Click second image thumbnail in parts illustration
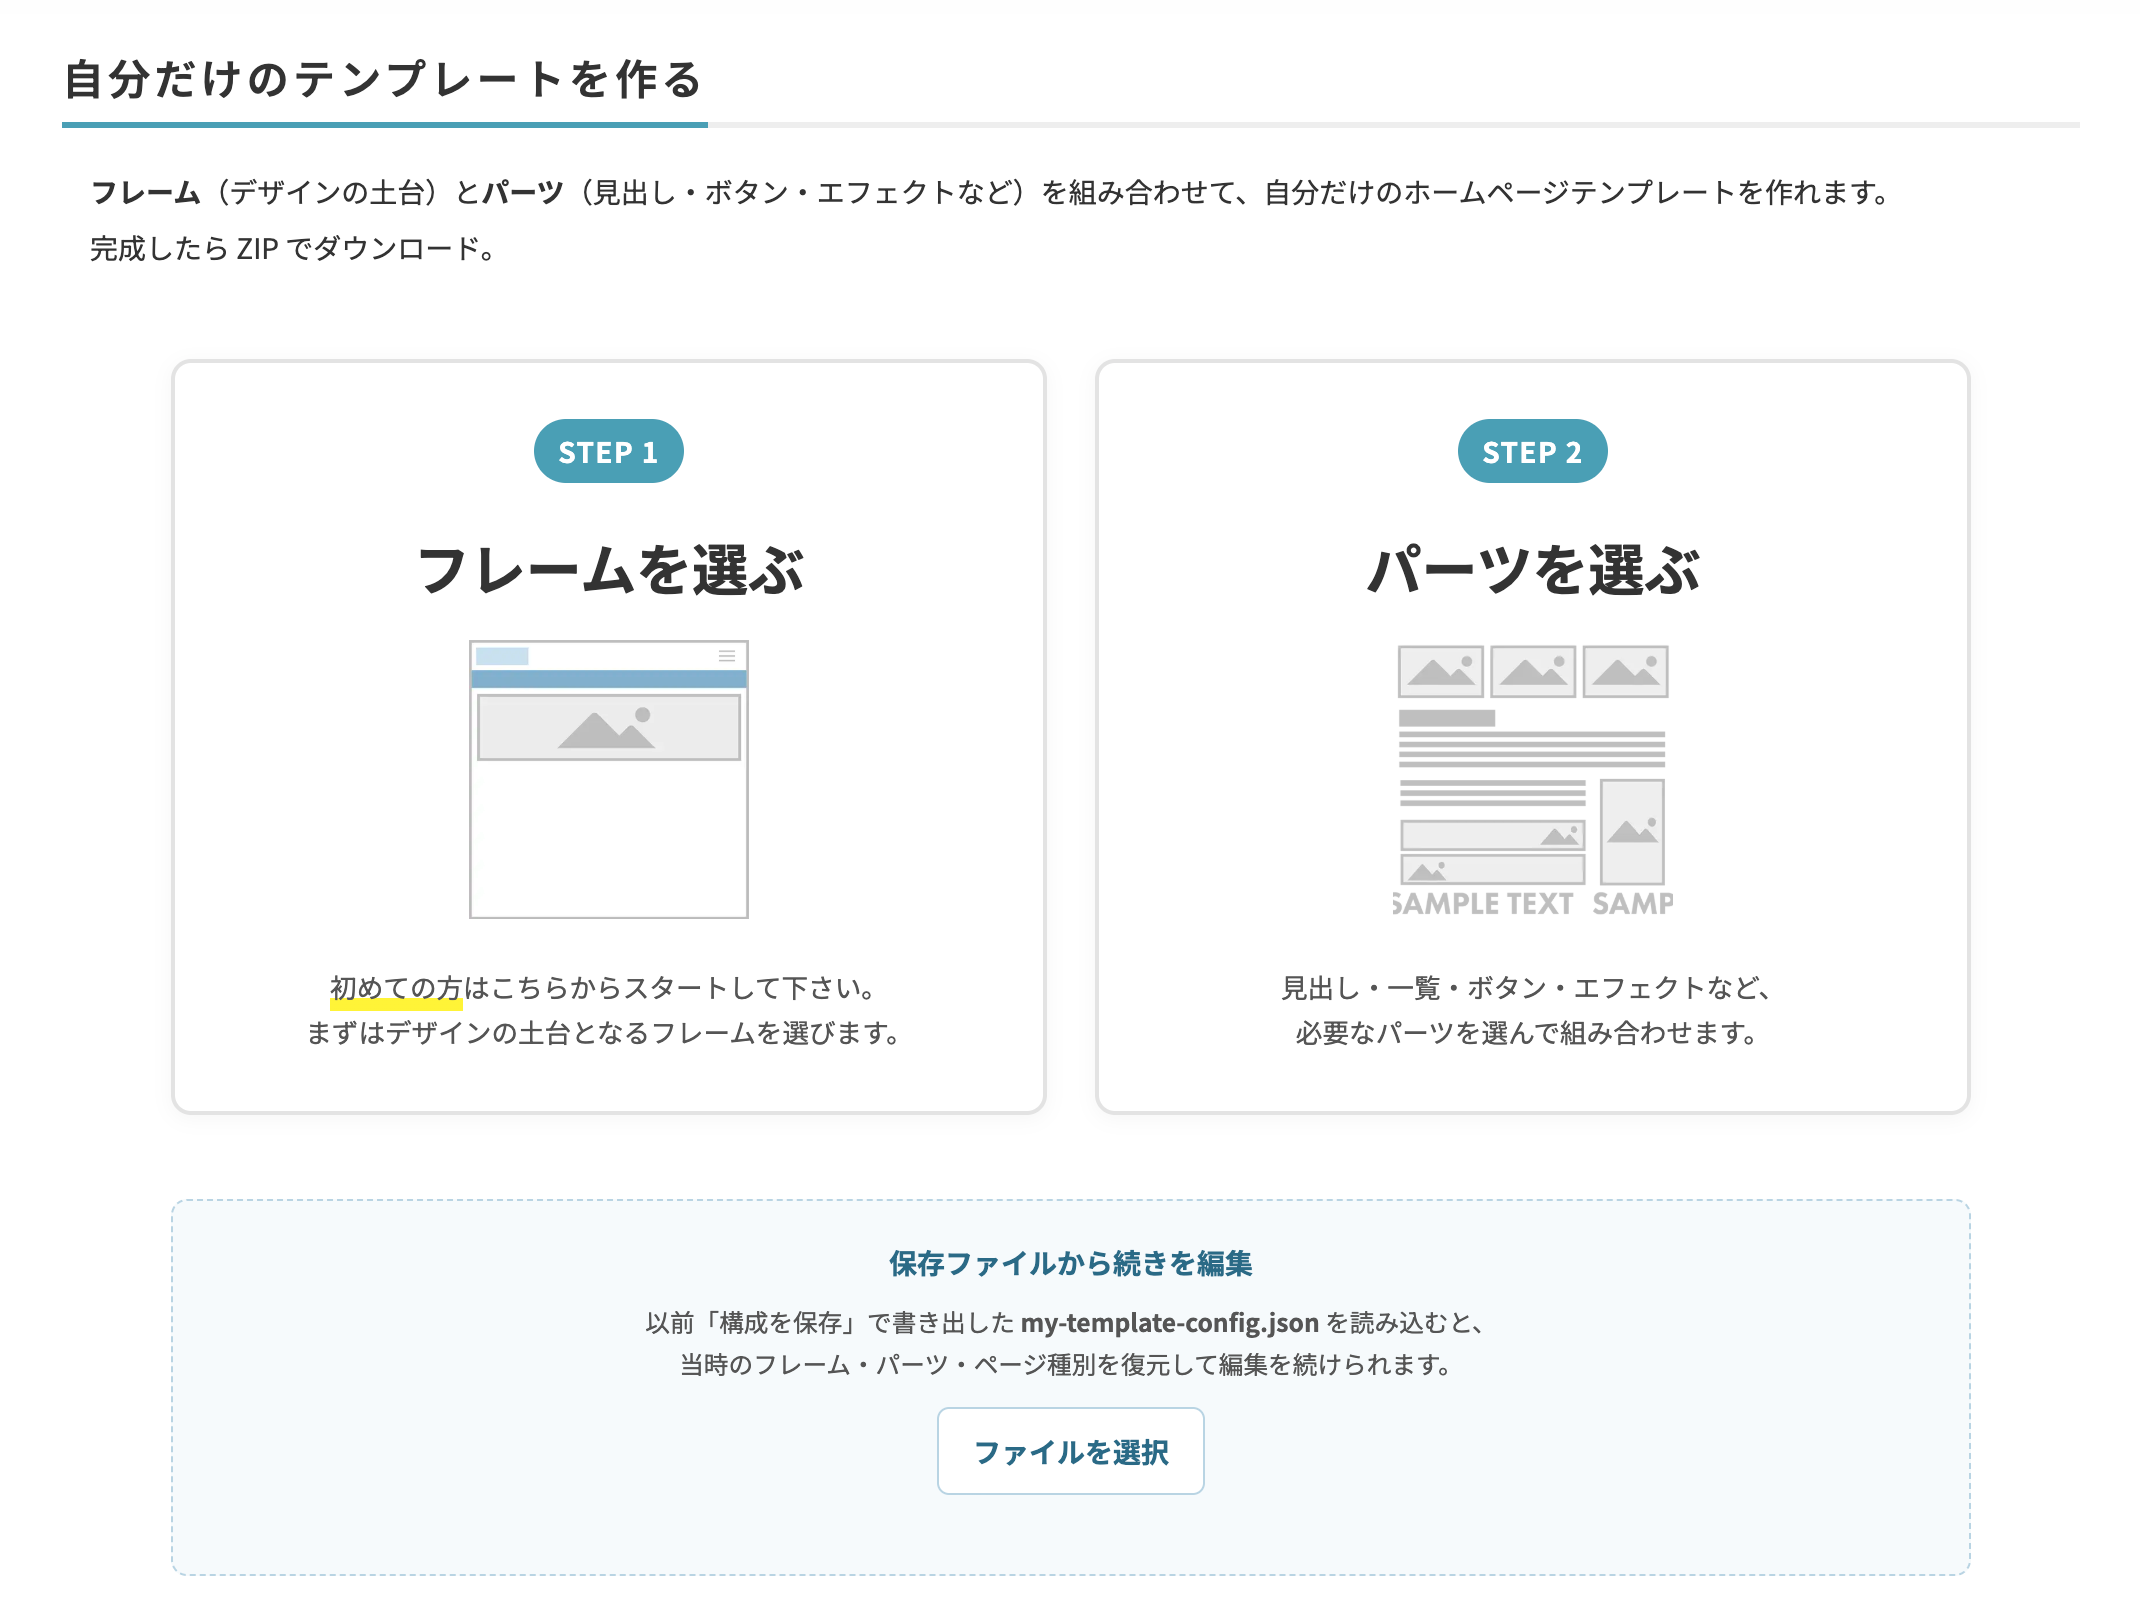Viewport: 2140px width, 1620px height. coord(1532,671)
